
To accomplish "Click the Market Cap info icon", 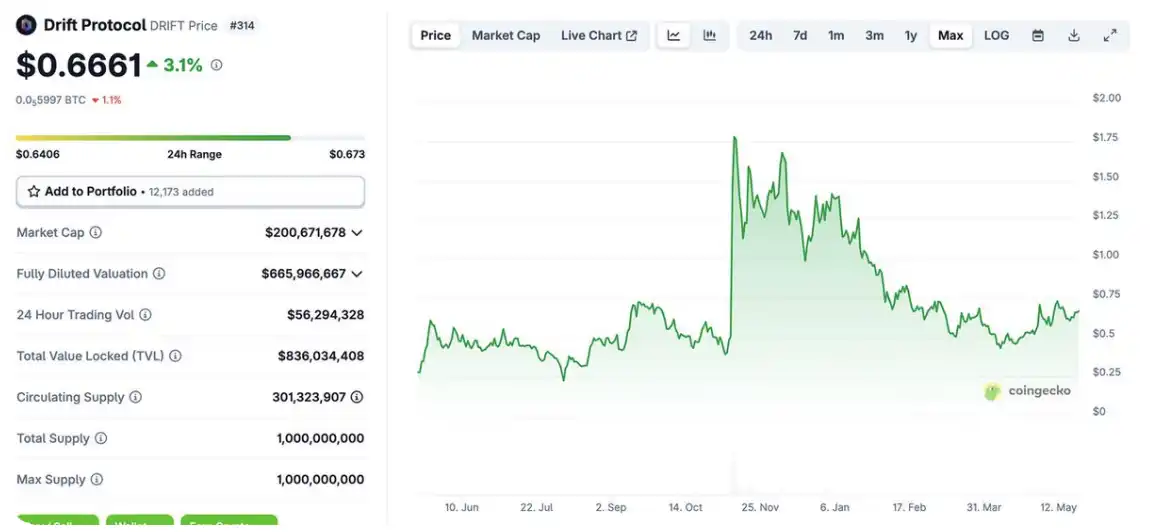I will click(96, 232).
